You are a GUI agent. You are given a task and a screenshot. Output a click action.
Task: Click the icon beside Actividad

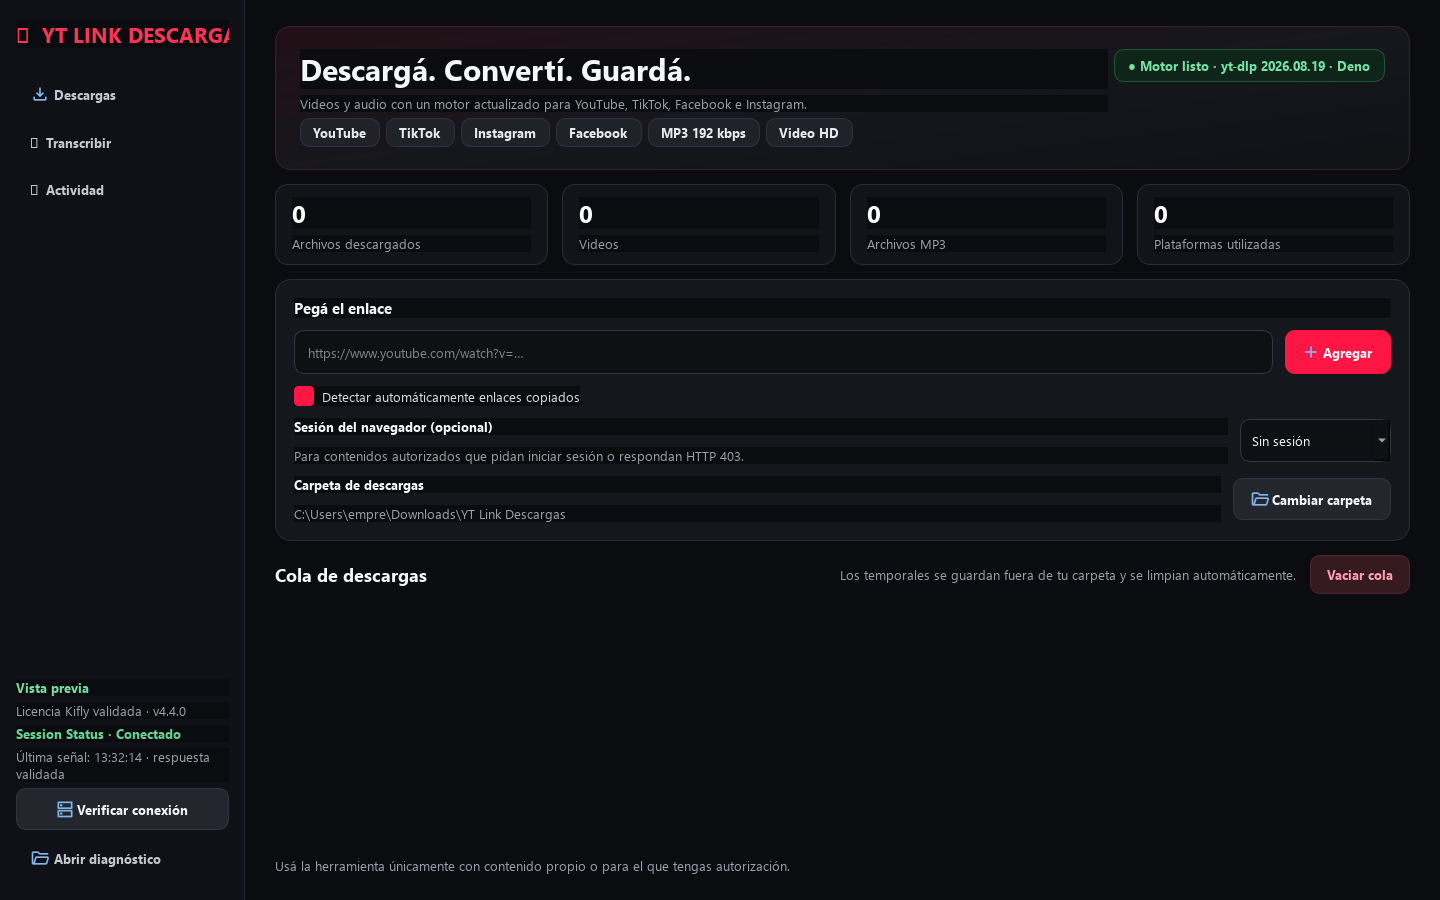[x=35, y=190]
